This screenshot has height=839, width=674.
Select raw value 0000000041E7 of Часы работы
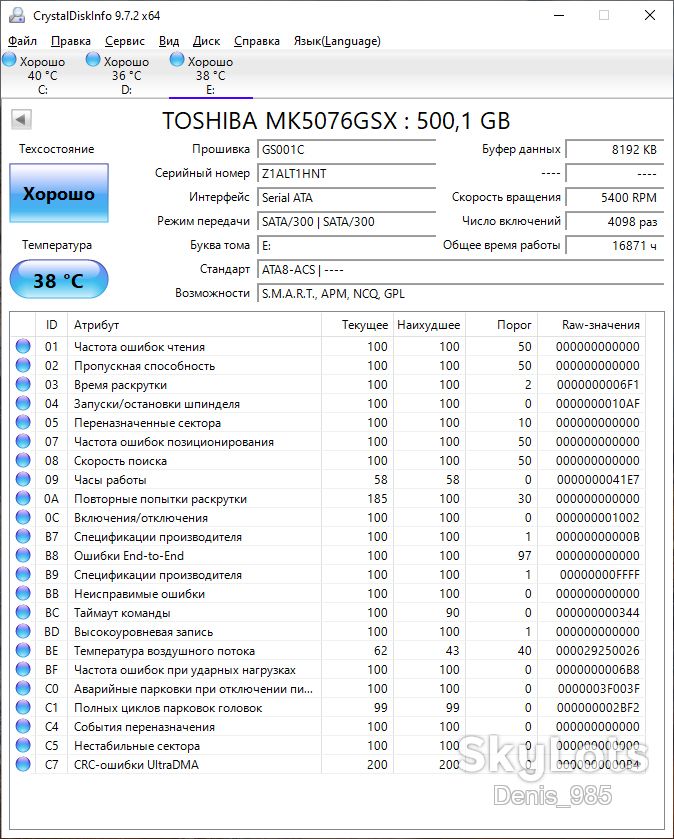click(x=598, y=480)
